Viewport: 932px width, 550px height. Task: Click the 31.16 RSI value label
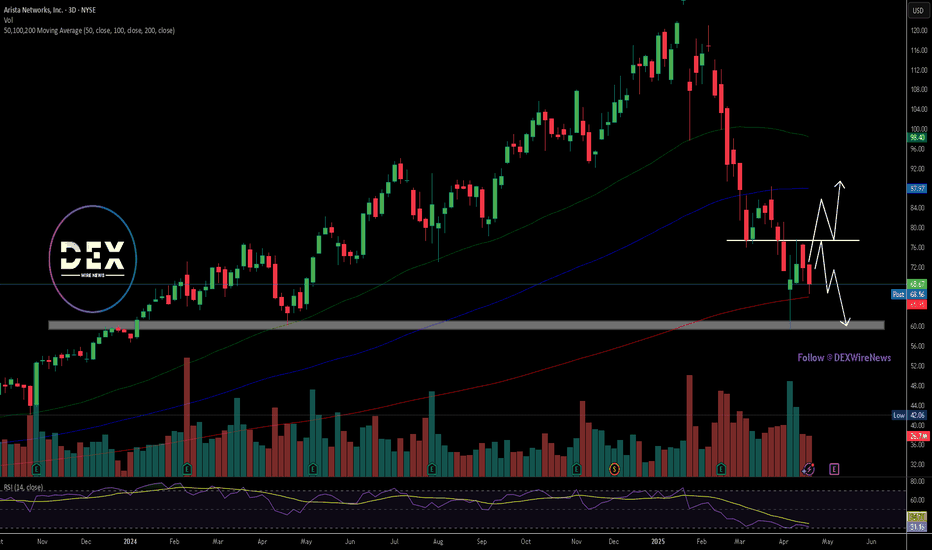click(917, 527)
